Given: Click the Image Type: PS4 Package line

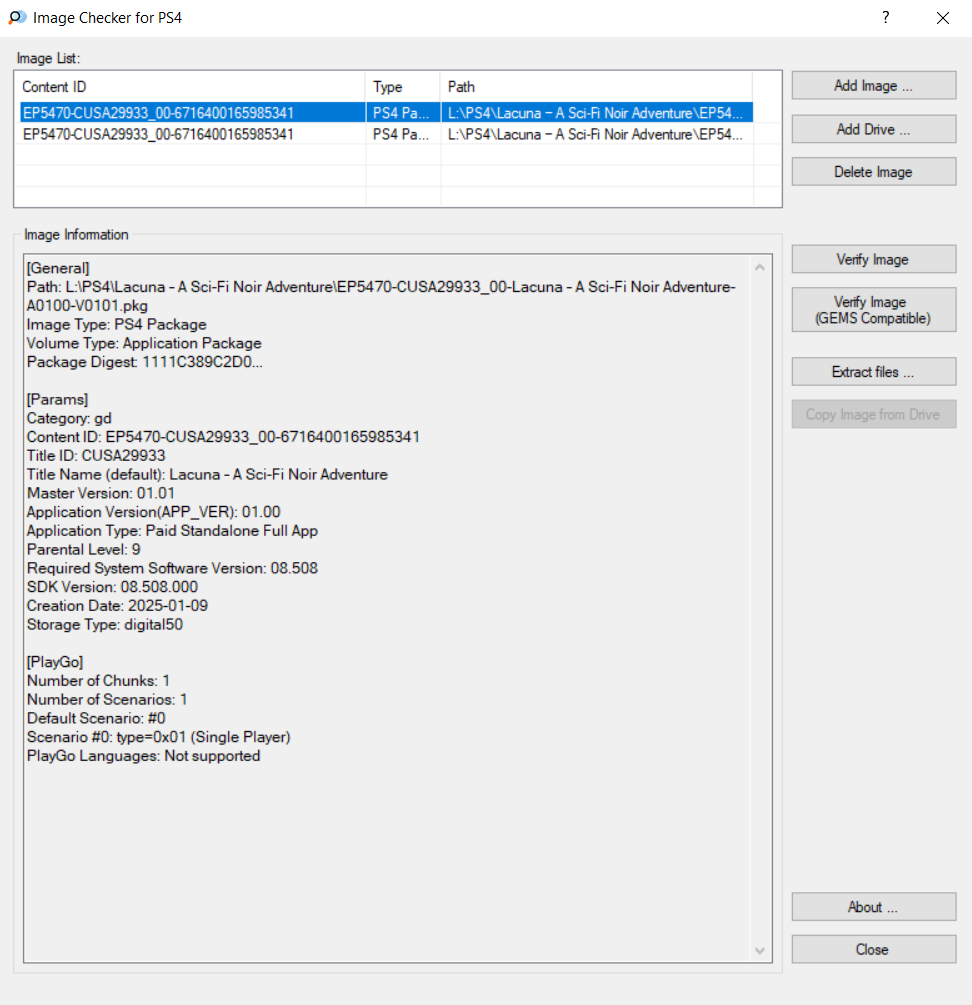Looking at the screenshot, I should 117,324.
